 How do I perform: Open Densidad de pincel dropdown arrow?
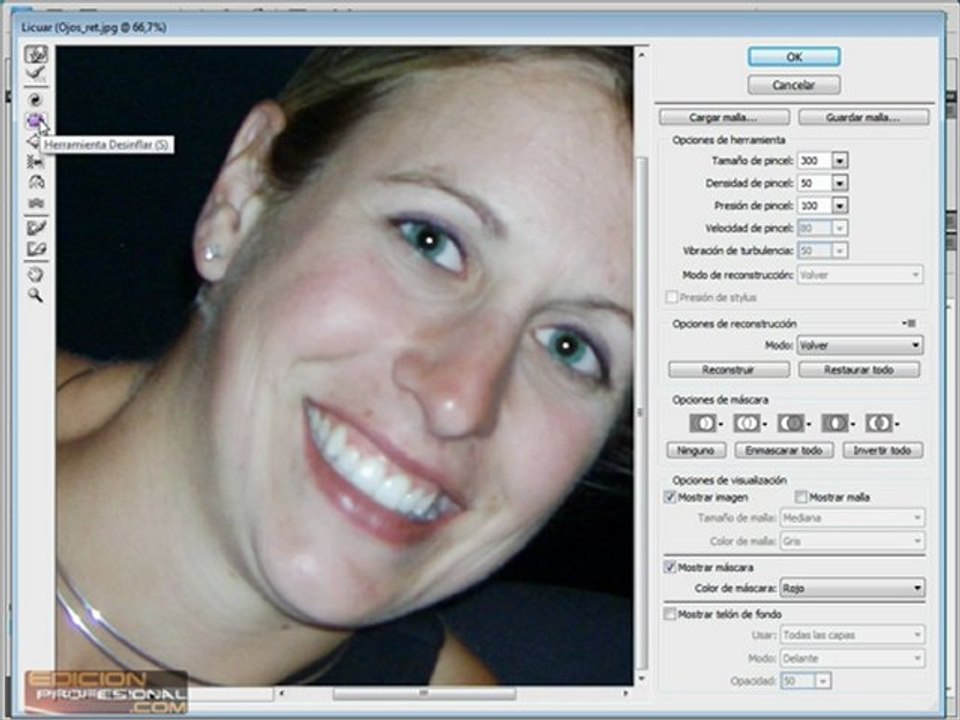tap(840, 183)
